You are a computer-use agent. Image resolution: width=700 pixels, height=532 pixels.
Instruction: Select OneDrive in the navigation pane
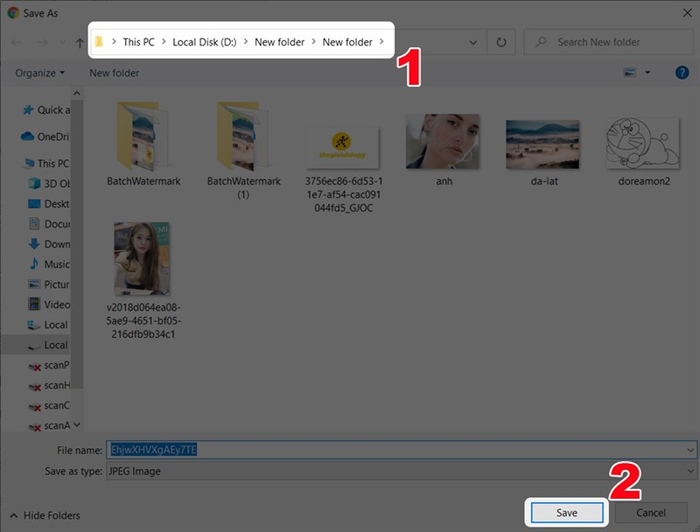[45, 137]
